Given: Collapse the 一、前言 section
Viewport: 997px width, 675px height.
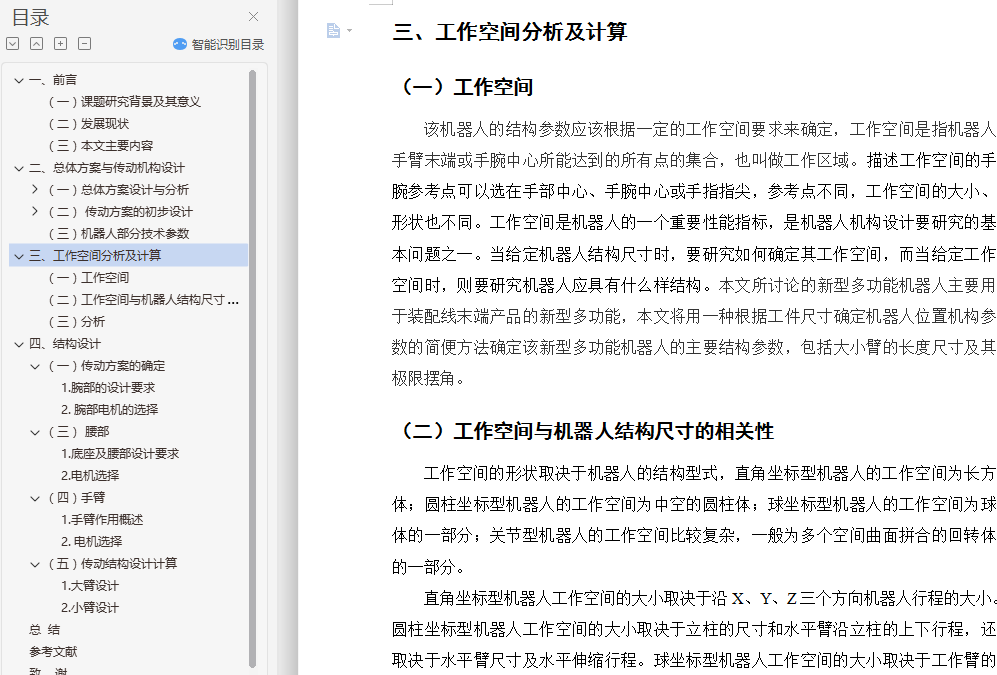Looking at the screenshot, I should 19,80.
